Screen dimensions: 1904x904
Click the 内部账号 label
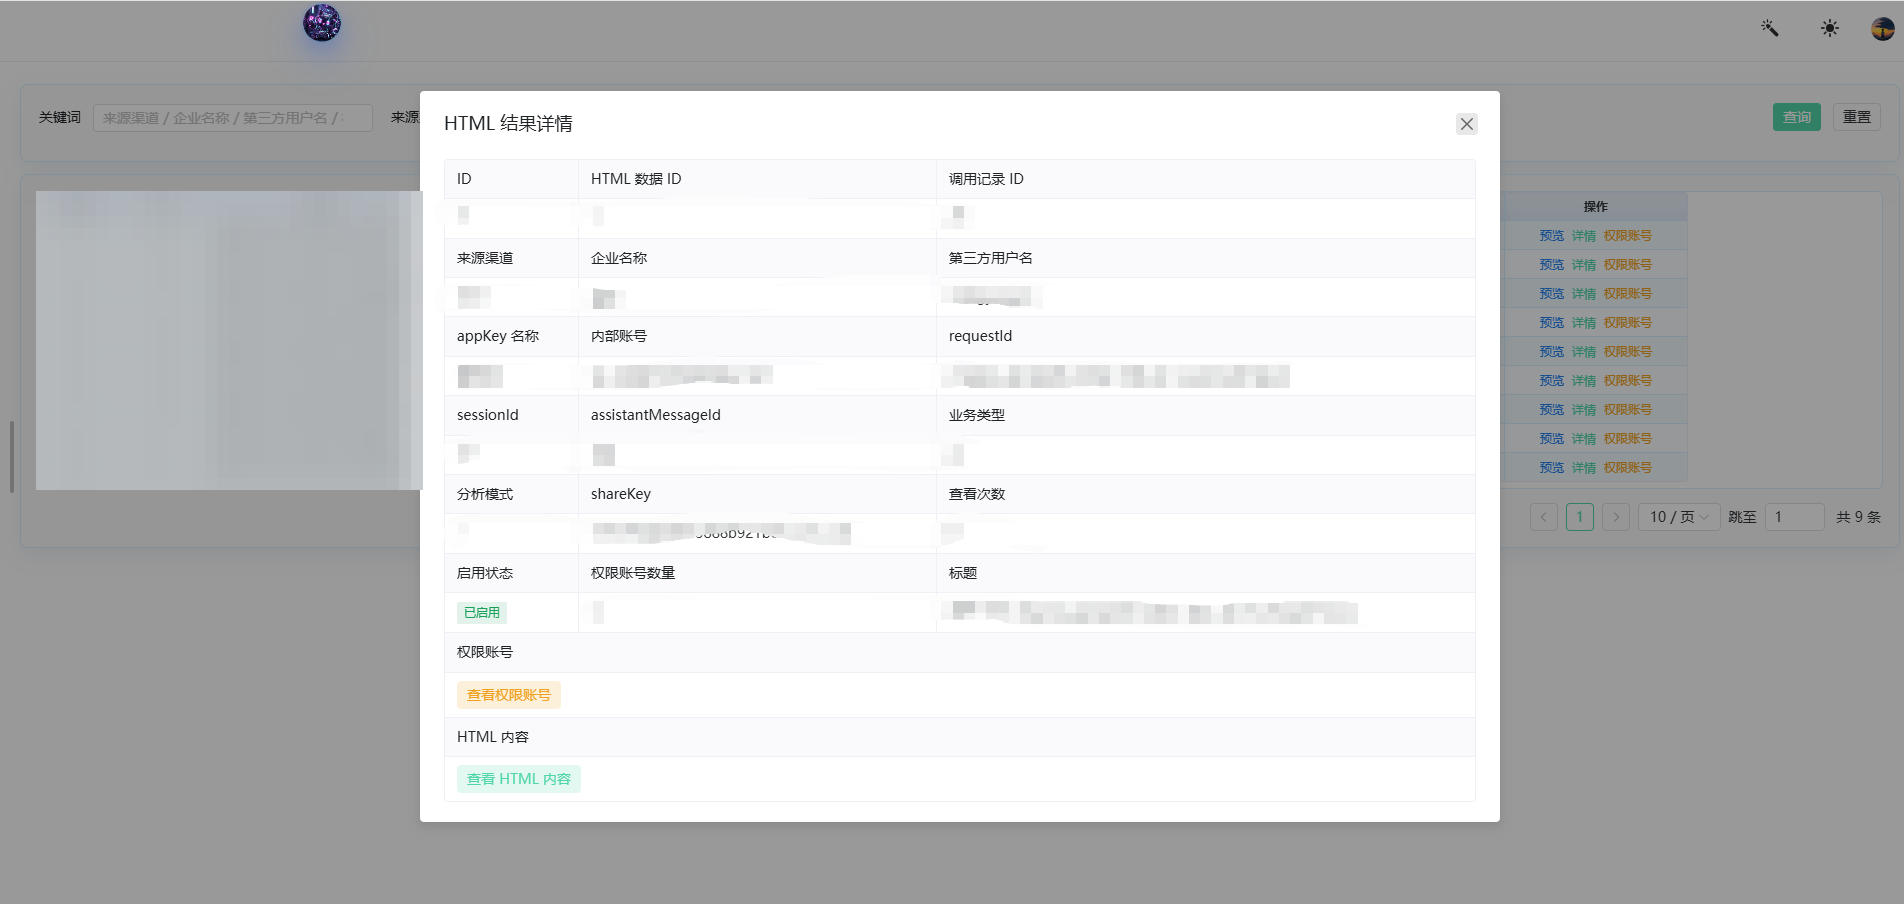619,336
